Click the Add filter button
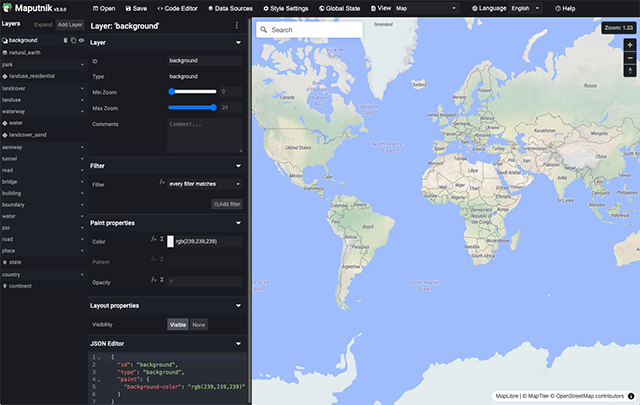The width and height of the screenshot is (640, 405). pos(227,203)
